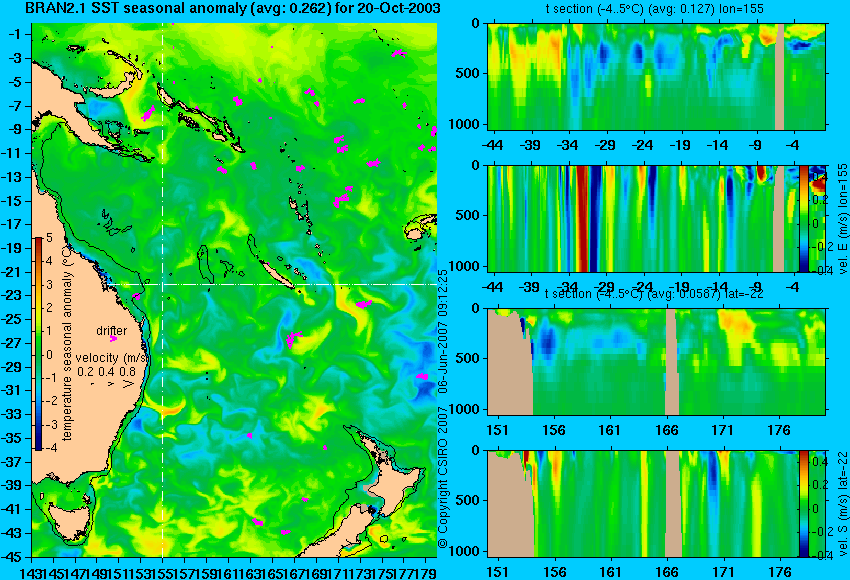
Task: Open the southward velocity lat=-22 section plot
Action: [656, 504]
